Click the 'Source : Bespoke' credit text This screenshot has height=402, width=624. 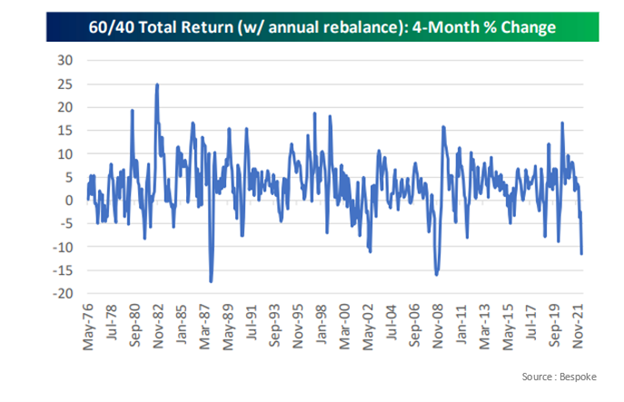559,377
